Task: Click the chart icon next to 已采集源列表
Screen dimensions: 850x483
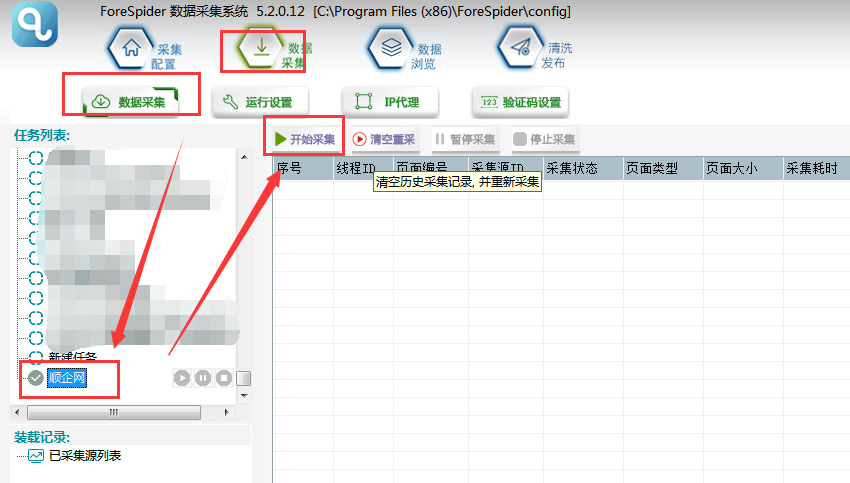Action: click(x=36, y=456)
